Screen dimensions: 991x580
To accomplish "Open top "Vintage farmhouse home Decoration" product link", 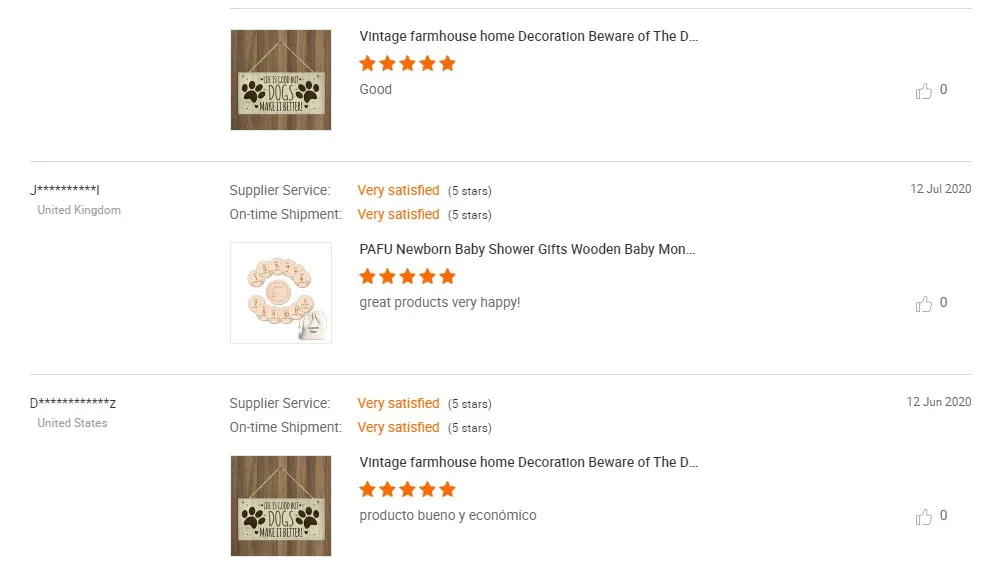I will pyautogui.click(x=529, y=37).
